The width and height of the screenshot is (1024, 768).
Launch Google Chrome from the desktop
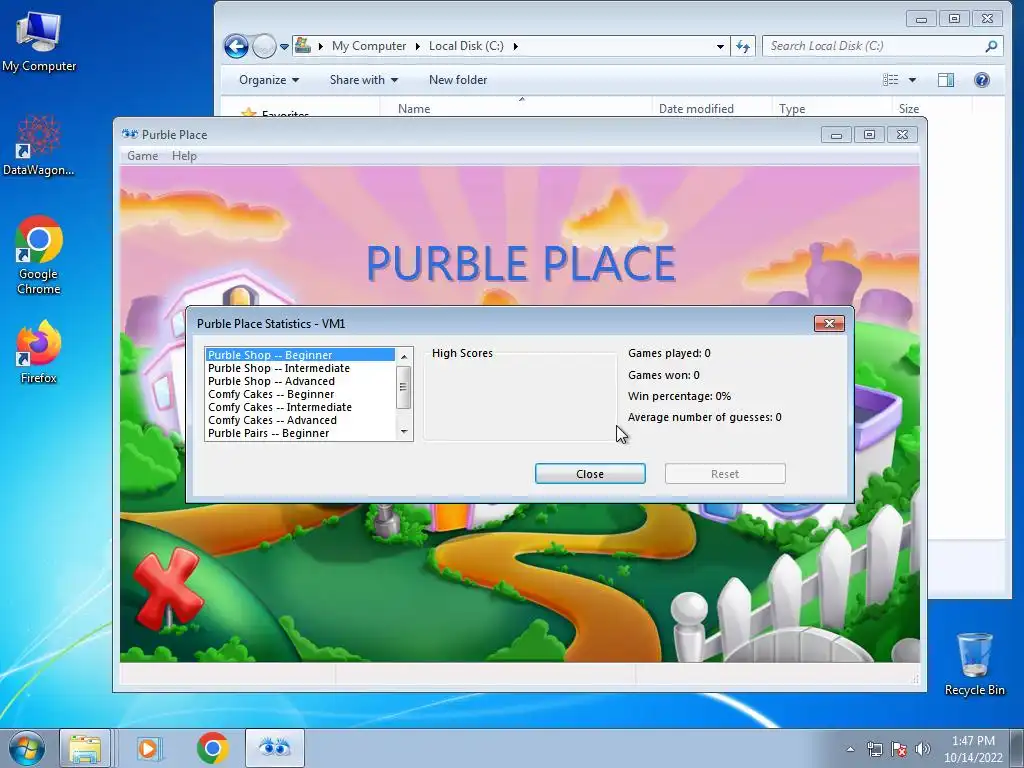pos(39,255)
